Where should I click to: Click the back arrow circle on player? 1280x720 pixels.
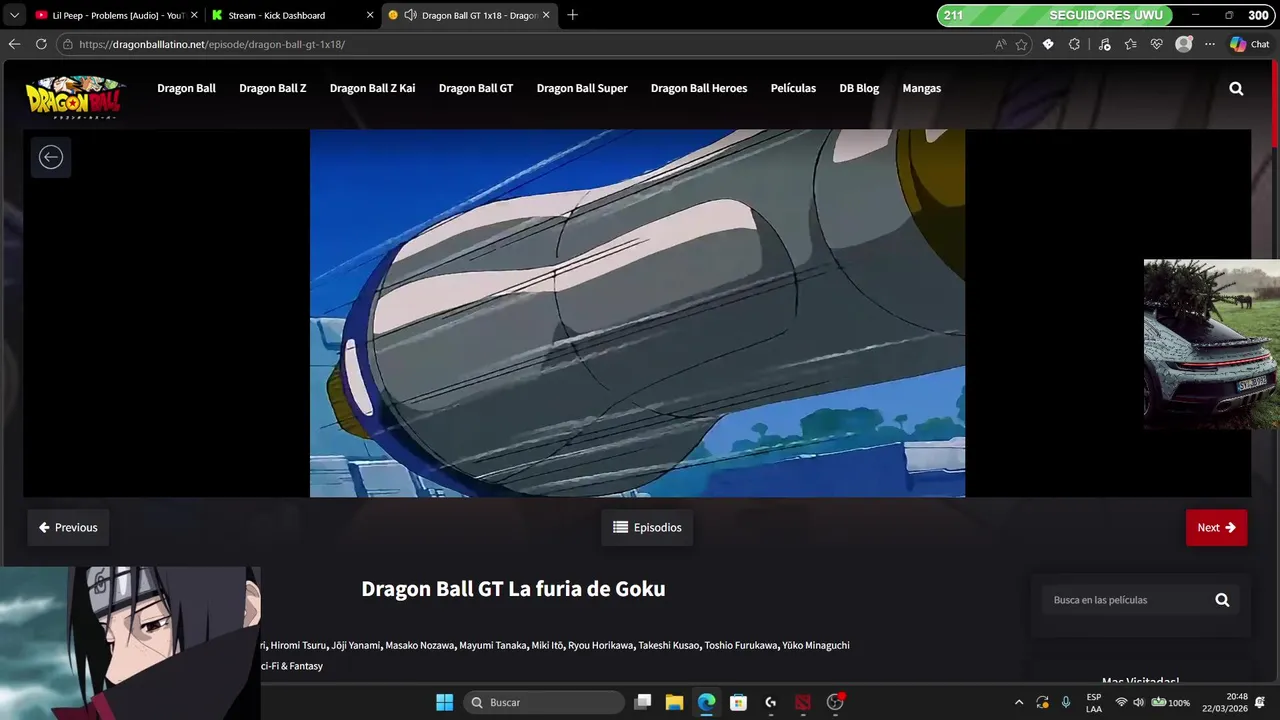pyautogui.click(x=51, y=157)
